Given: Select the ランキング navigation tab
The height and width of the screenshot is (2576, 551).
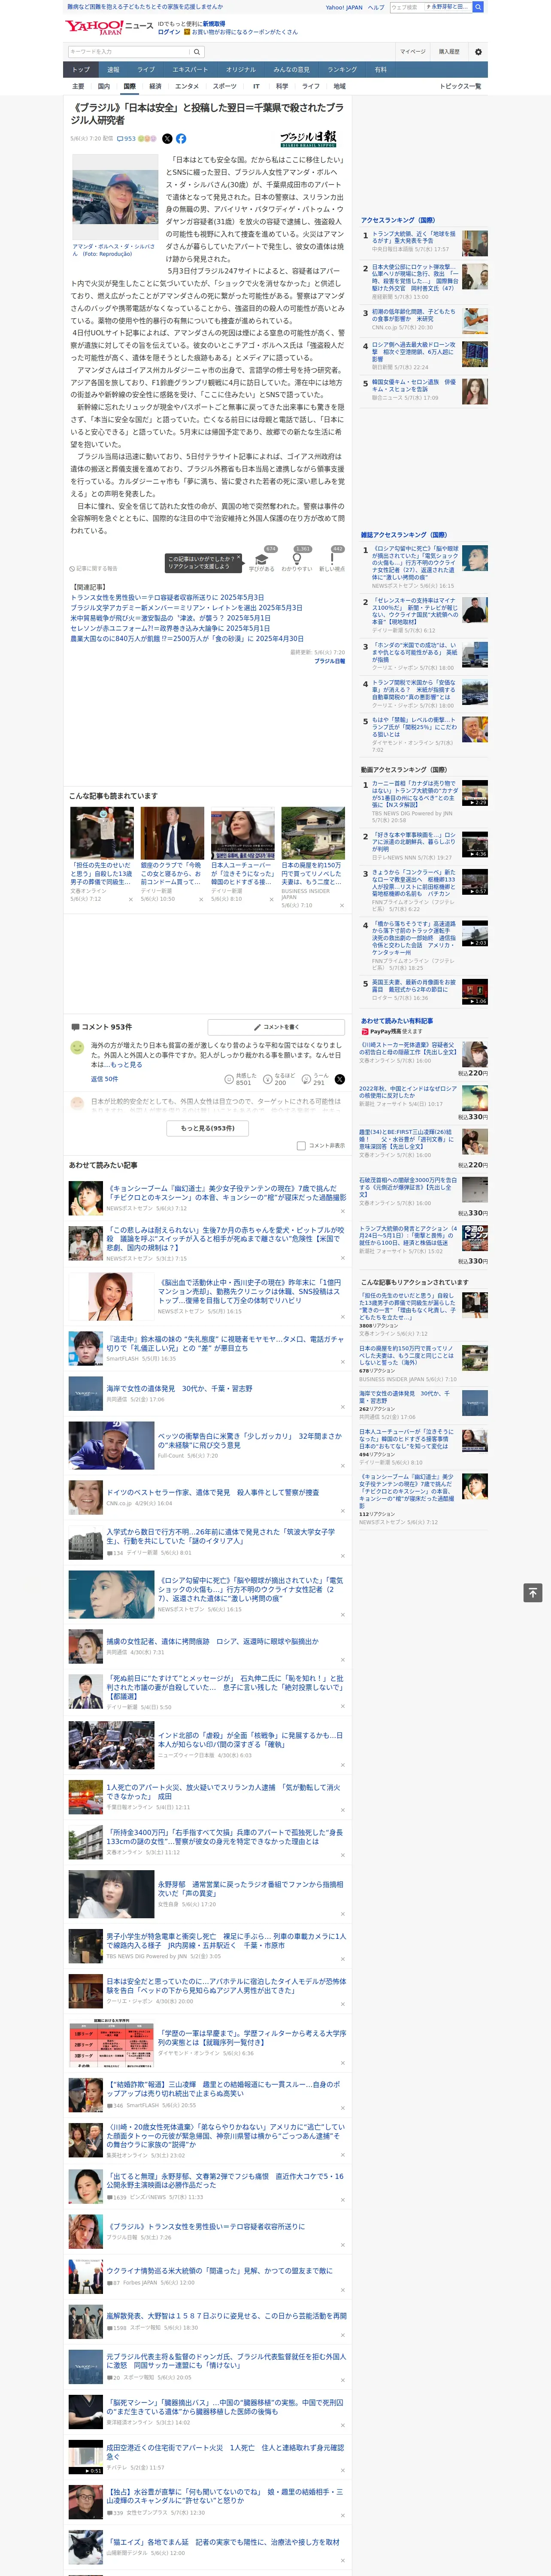Looking at the screenshot, I should [342, 70].
